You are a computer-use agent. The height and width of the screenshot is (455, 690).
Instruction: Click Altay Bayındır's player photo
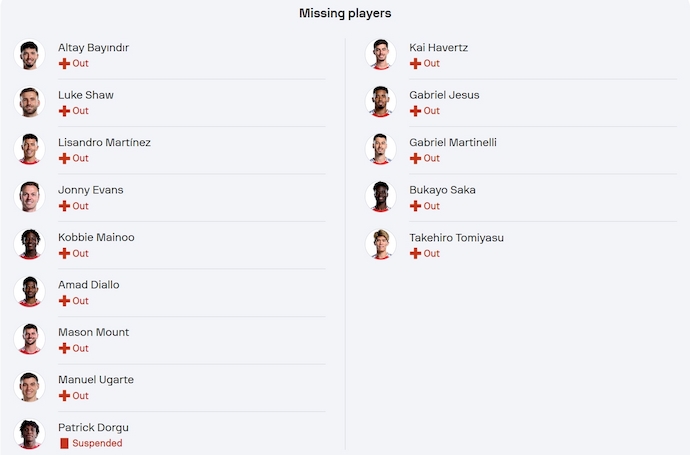click(x=30, y=55)
